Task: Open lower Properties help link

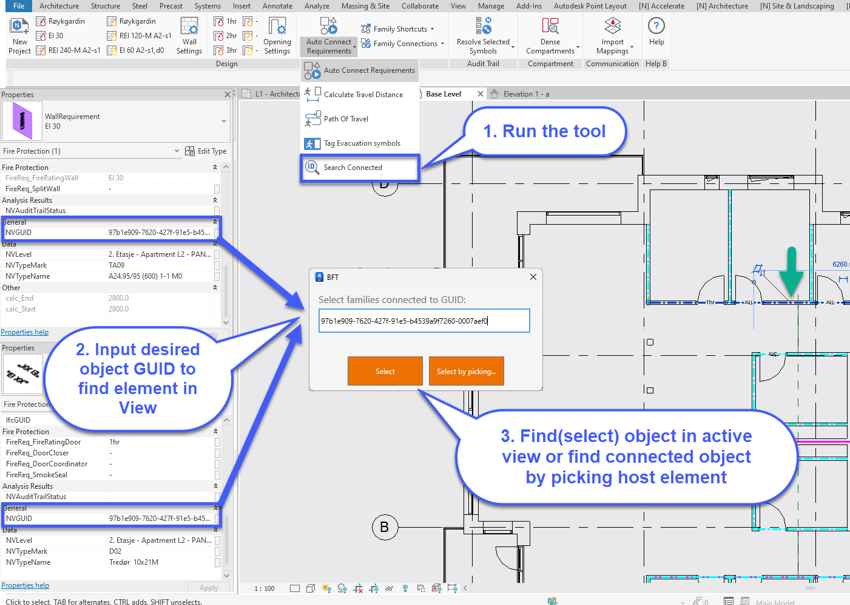Action: [x=25, y=585]
